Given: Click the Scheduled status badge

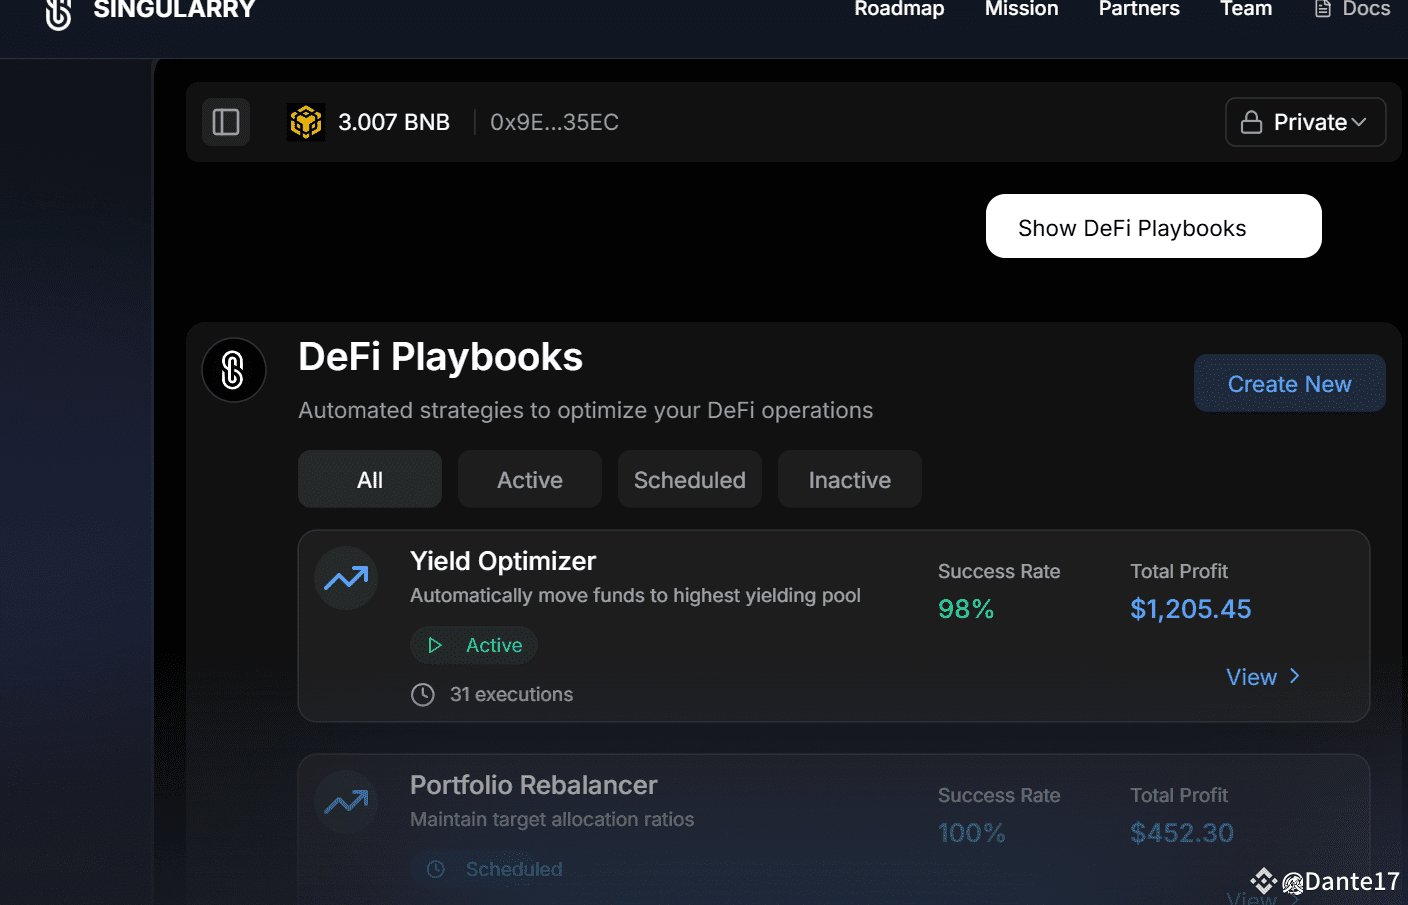Looking at the screenshot, I should pyautogui.click(x=494, y=869).
